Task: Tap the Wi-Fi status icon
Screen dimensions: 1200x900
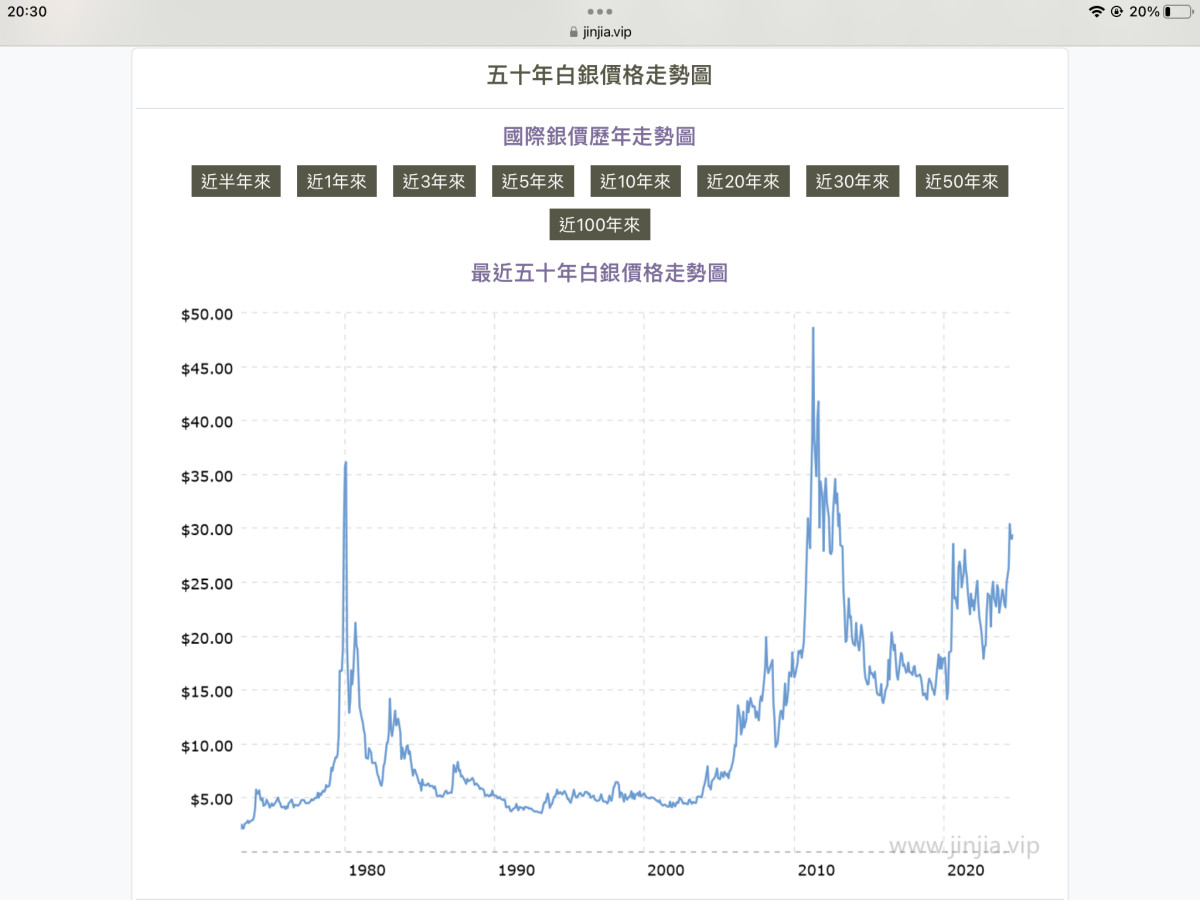Action: pyautogui.click(x=1097, y=12)
